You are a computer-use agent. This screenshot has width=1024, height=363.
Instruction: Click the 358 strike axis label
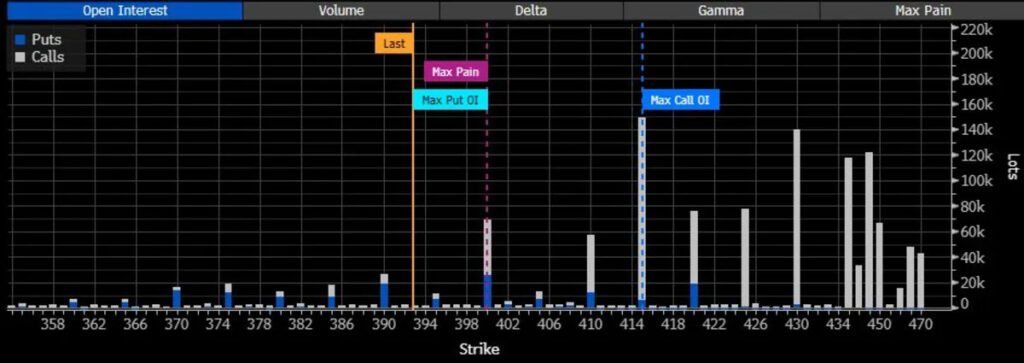pyautogui.click(x=53, y=324)
